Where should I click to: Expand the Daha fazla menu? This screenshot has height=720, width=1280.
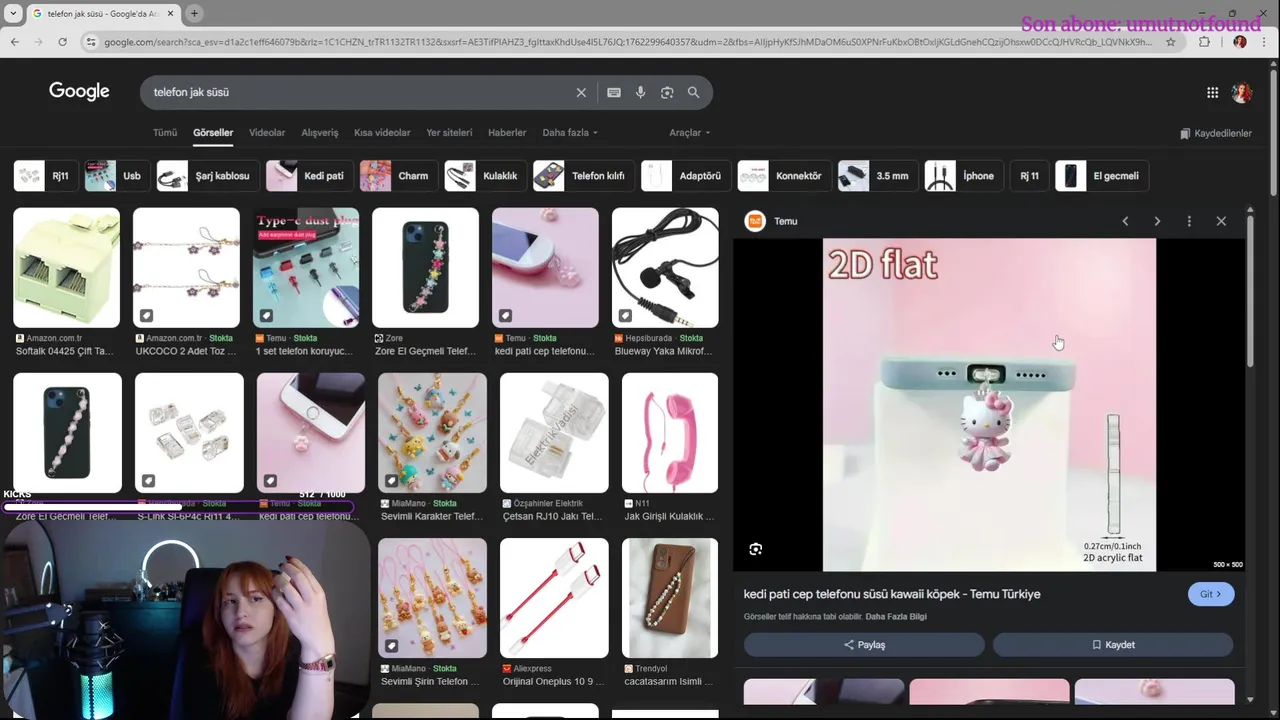point(570,133)
